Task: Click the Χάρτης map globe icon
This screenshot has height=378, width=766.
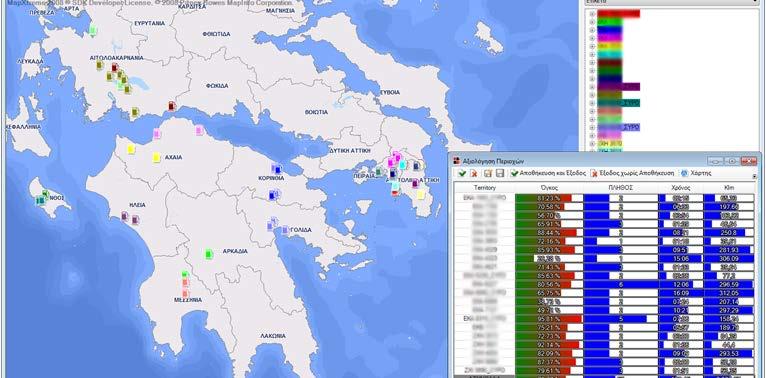Action: click(x=684, y=173)
